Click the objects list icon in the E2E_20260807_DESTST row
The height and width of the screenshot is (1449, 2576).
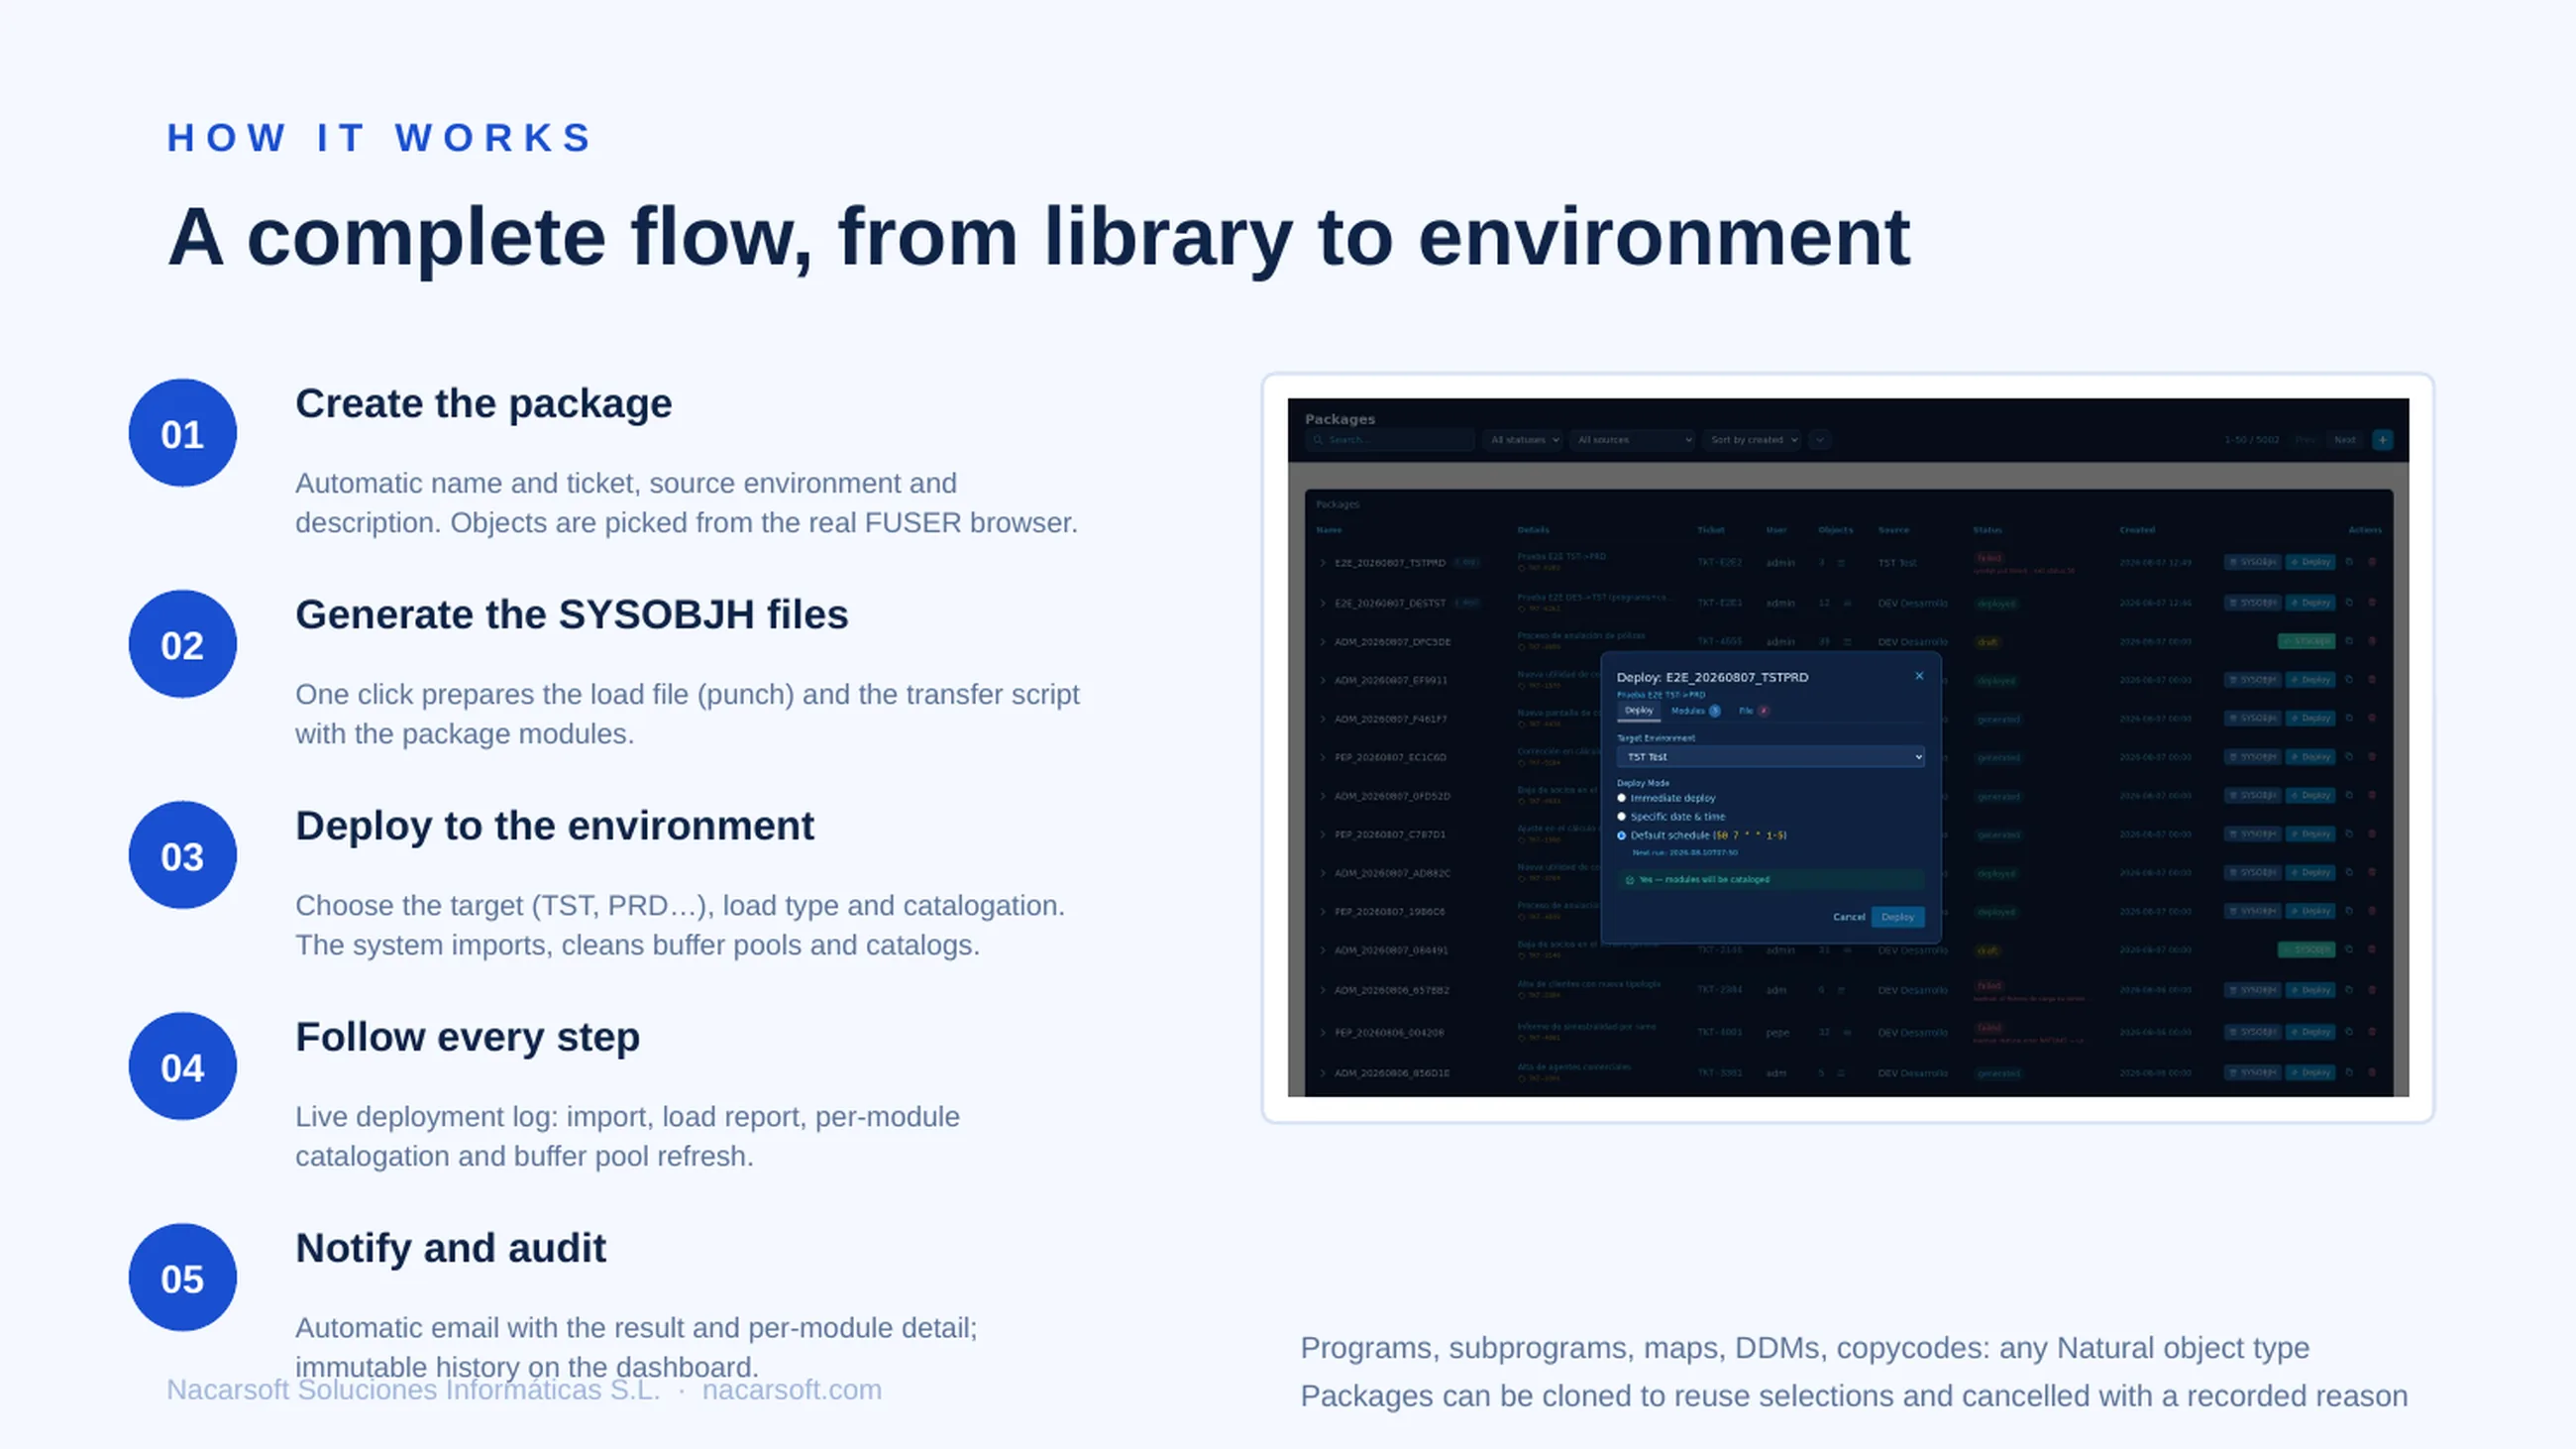[1847, 603]
